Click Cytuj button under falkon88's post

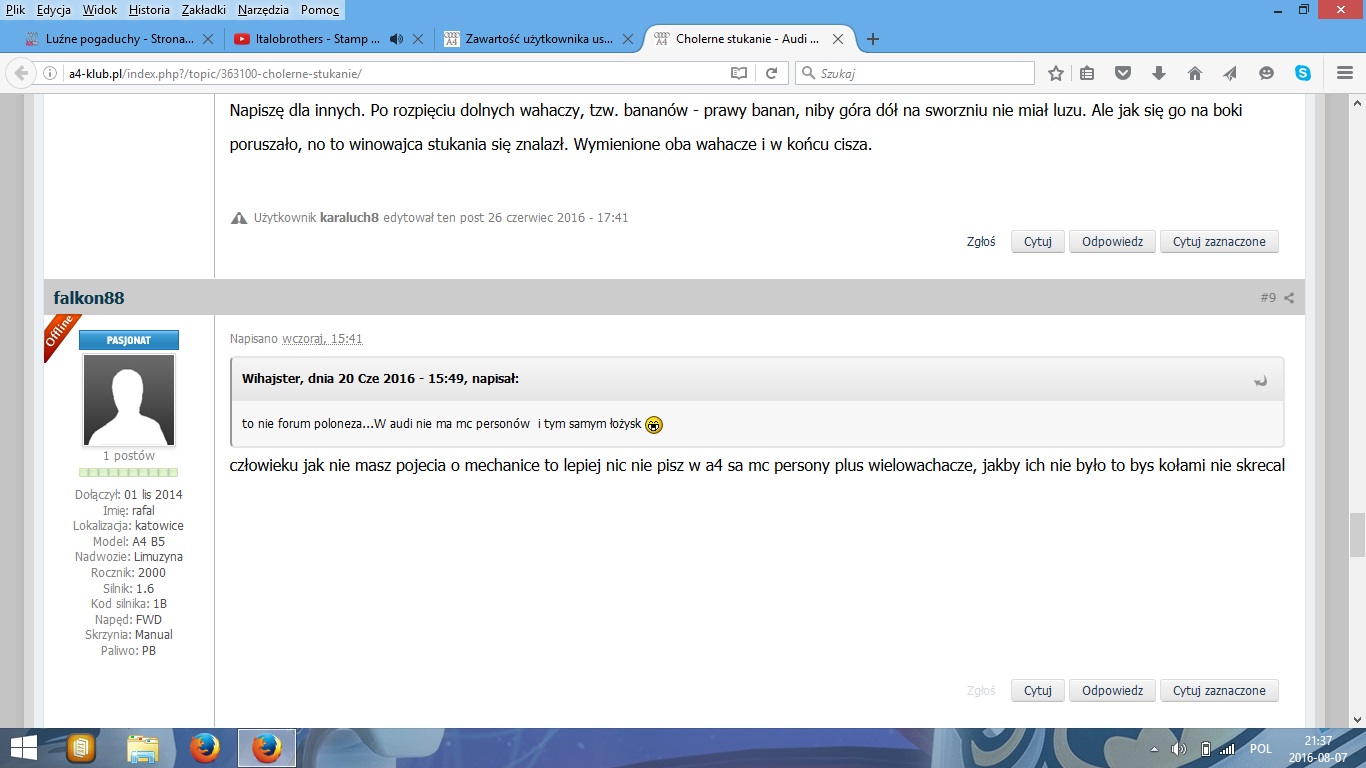point(1037,690)
